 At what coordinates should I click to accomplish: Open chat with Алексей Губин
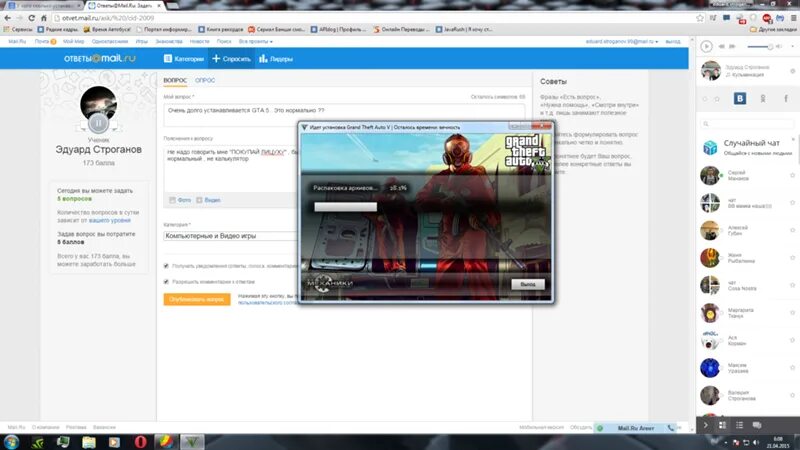tap(738, 231)
